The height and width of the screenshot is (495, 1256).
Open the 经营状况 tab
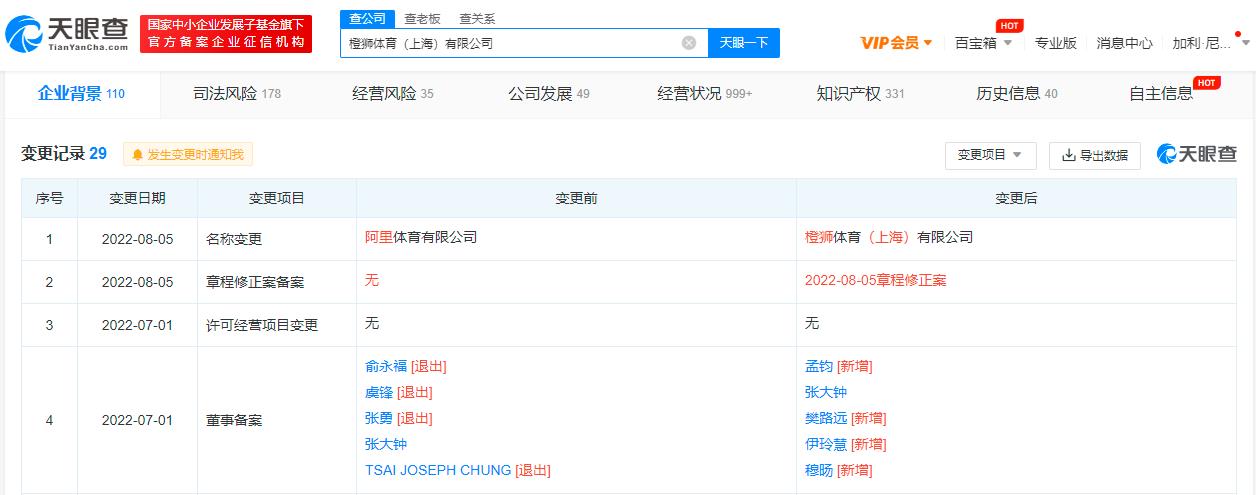coord(705,94)
